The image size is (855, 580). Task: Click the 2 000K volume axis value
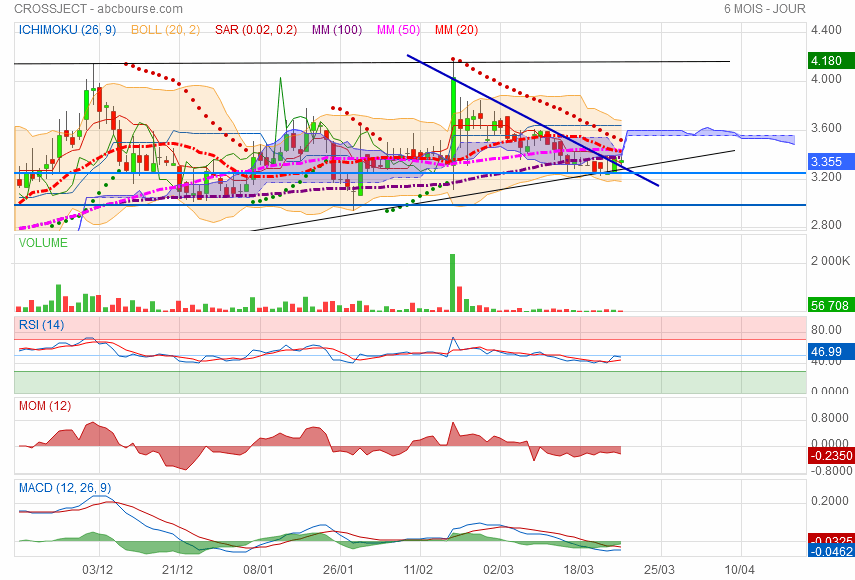tap(829, 261)
